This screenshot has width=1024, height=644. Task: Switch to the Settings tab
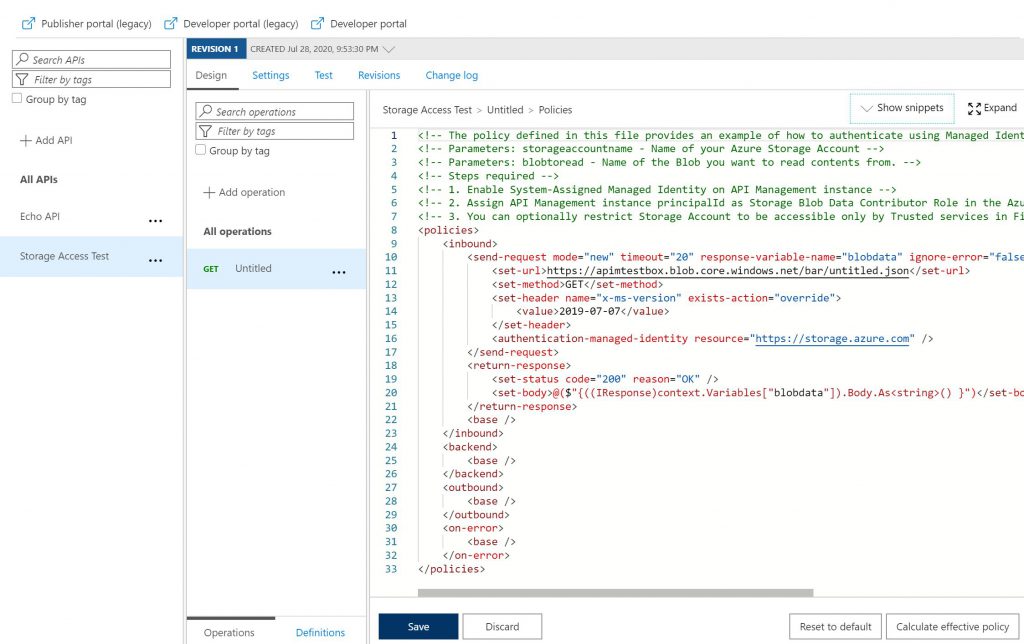270,75
